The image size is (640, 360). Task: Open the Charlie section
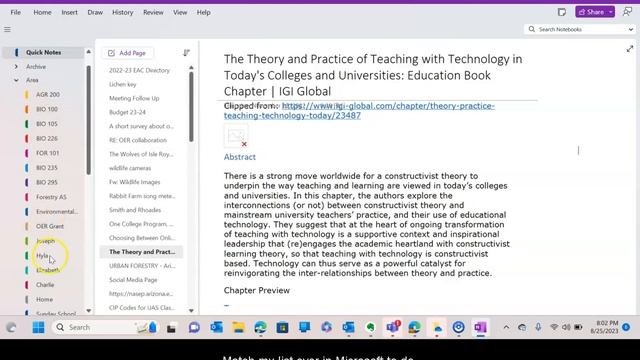point(45,285)
